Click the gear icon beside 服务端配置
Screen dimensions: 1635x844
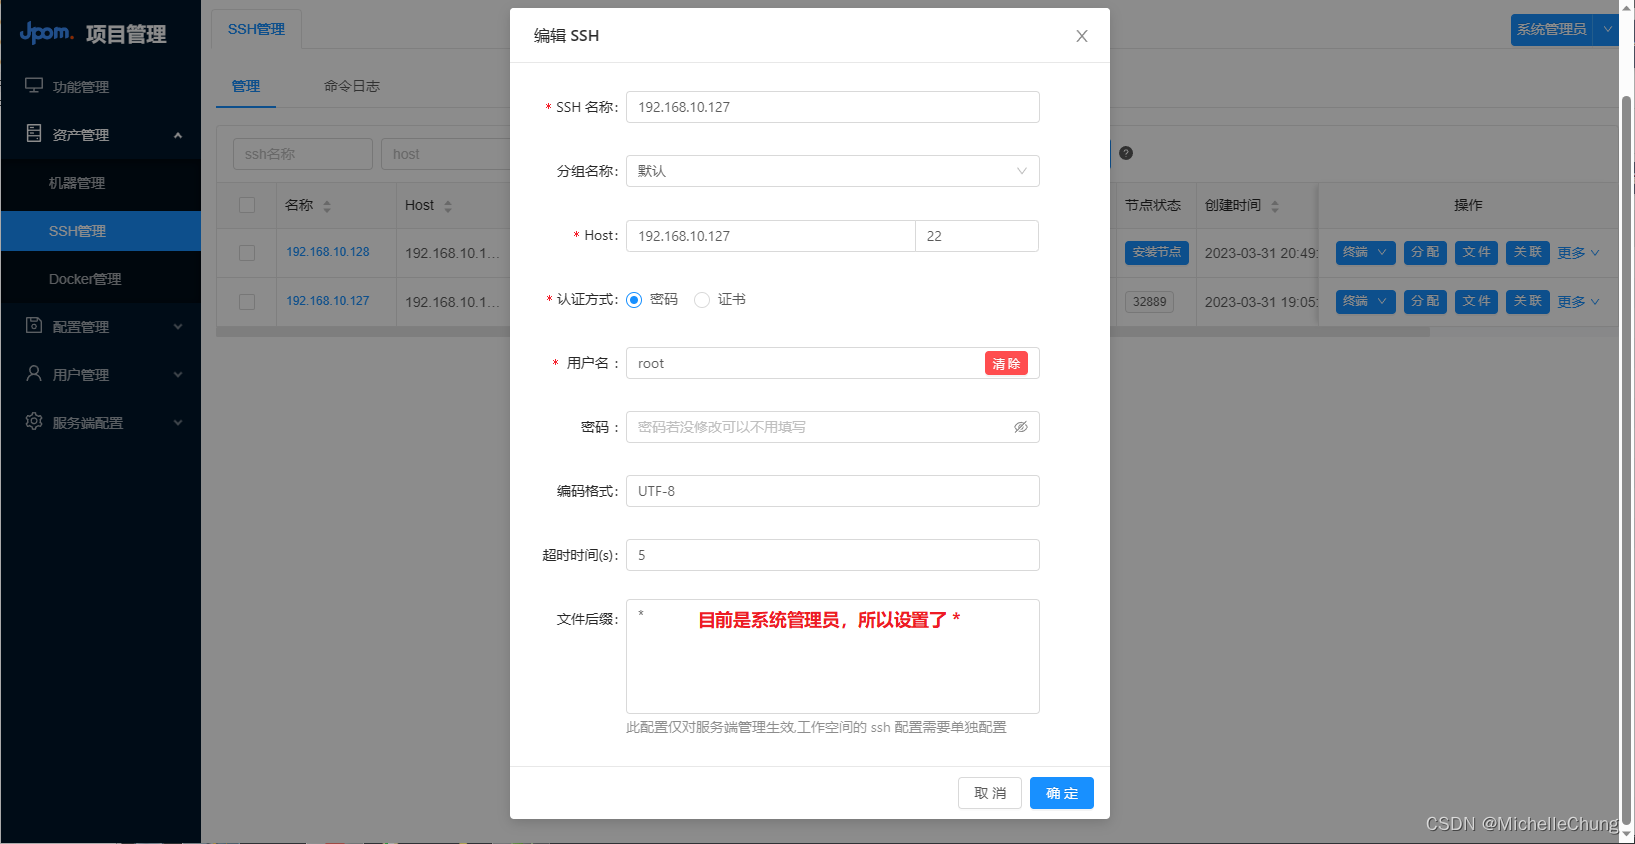pos(34,421)
